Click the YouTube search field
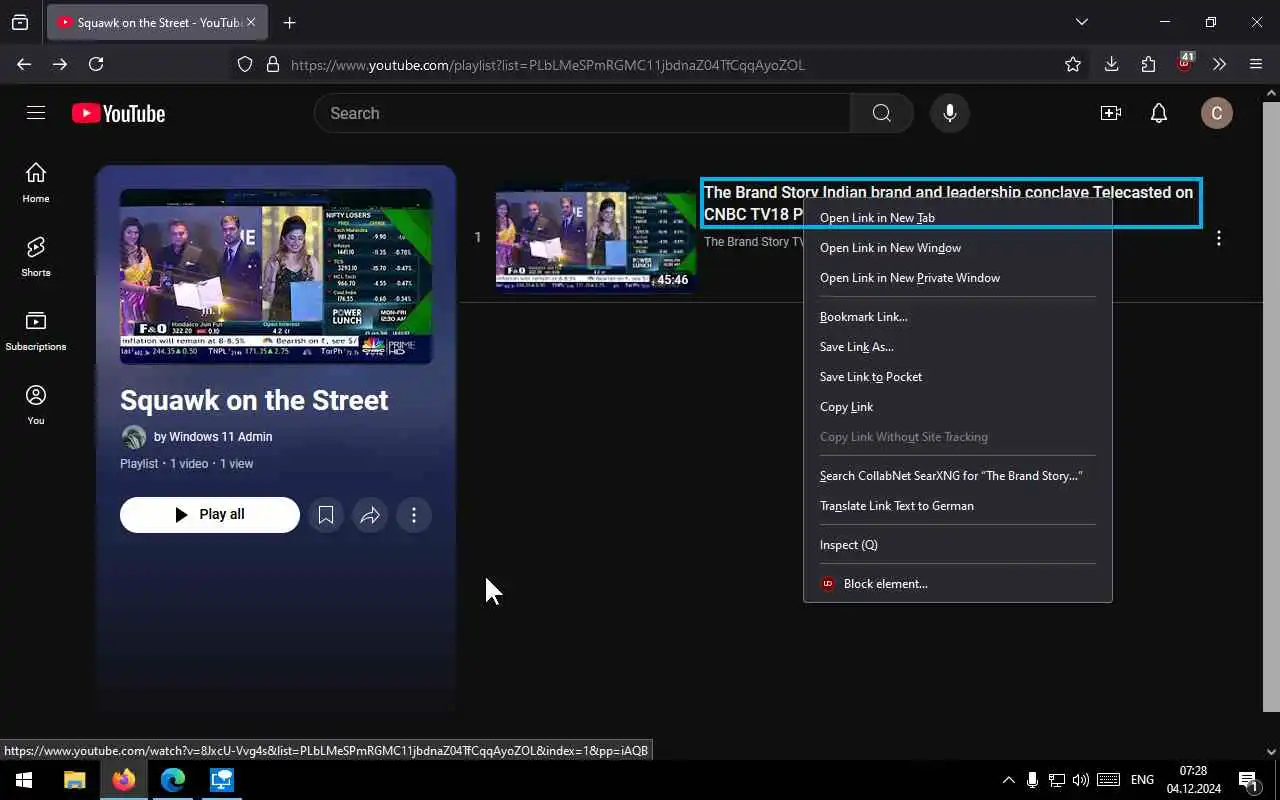Screen dimensions: 1280x800 coord(583,113)
